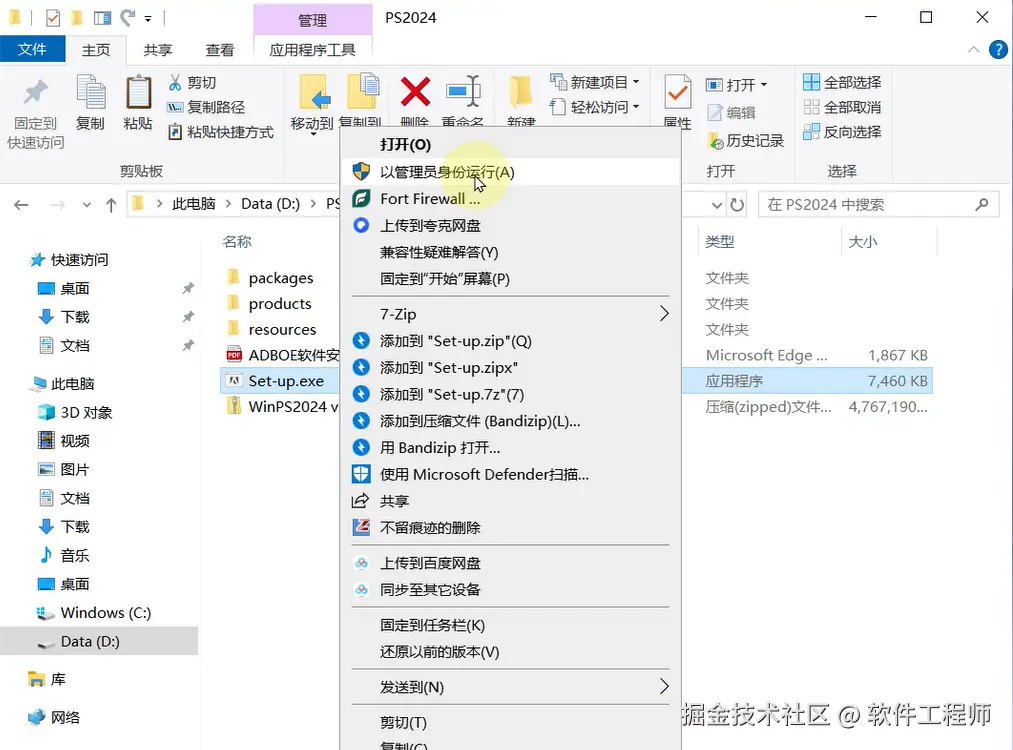This screenshot has width=1013, height=750.
Task: Scan with Microsoft Defender
Action: coord(510,474)
